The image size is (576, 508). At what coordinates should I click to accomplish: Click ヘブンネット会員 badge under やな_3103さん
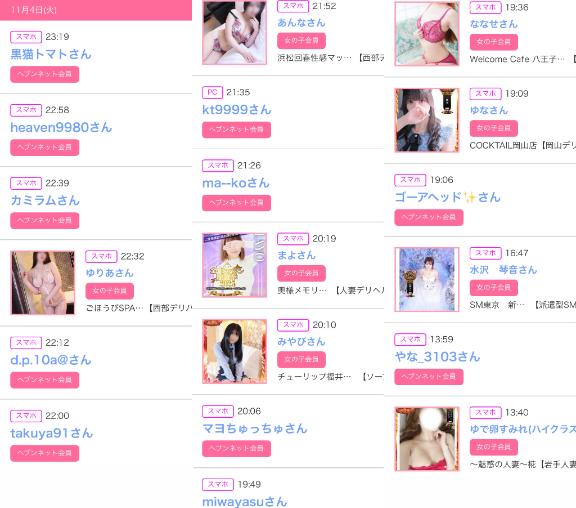click(x=429, y=377)
